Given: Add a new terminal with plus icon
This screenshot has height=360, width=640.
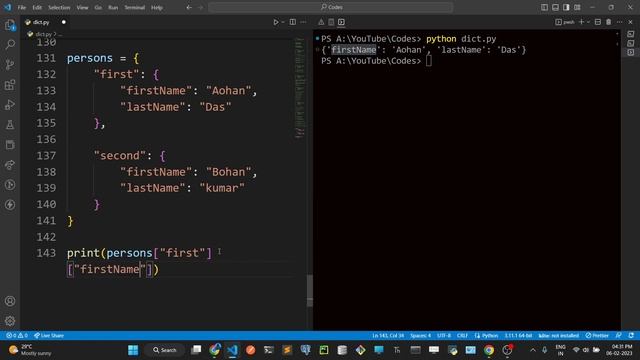Looking at the screenshot, I should [582, 22].
